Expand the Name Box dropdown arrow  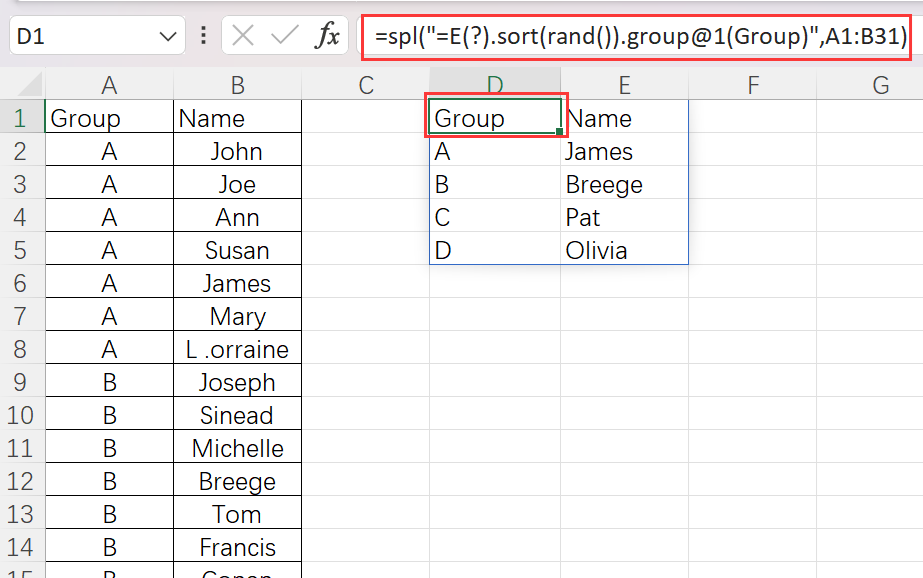pyautogui.click(x=166, y=37)
